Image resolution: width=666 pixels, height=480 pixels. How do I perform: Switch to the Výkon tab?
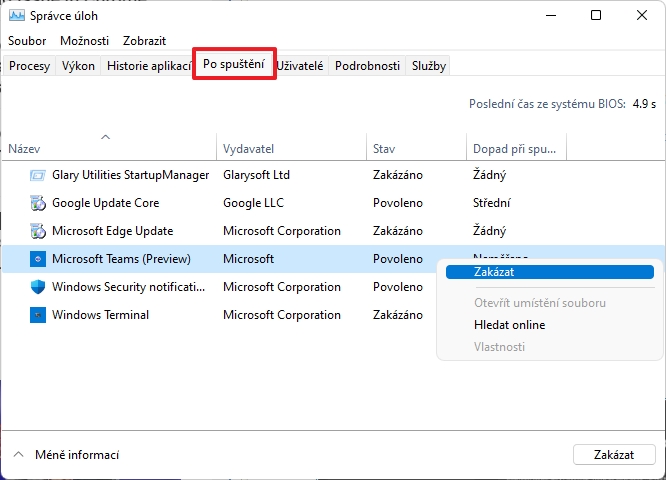78,66
